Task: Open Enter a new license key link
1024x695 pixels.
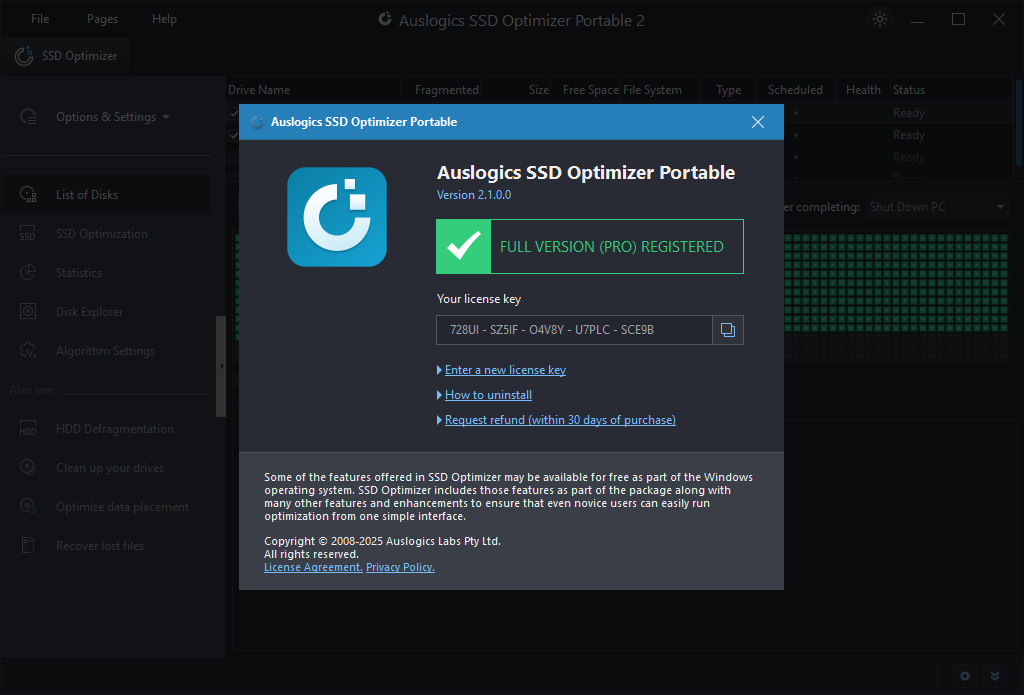Action: [x=505, y=370]
